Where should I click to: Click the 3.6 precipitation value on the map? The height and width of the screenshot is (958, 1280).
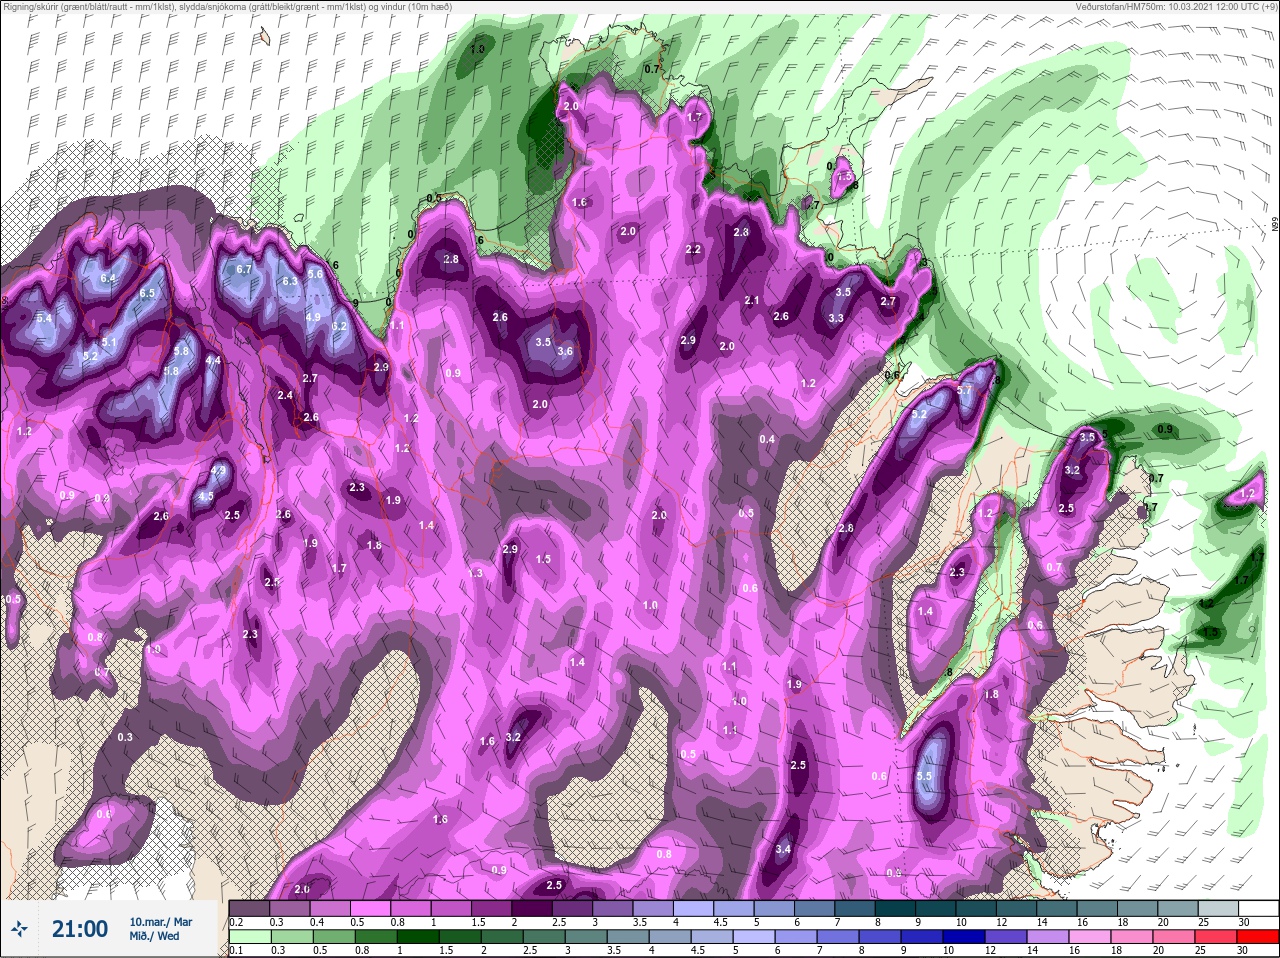pos(565,351)
